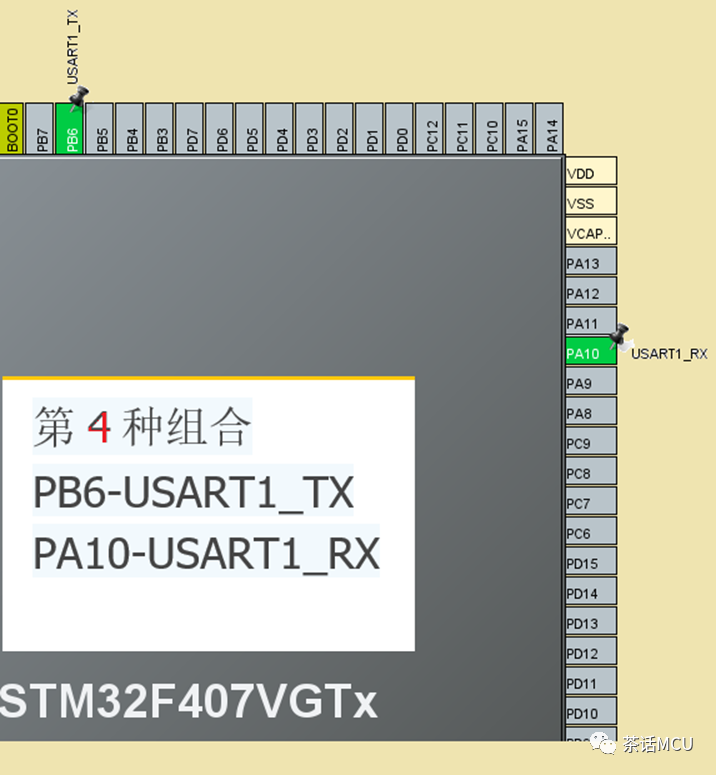This screenshot has height=775, width=716.
Task: Select pin PB5
Action: coord(99,129)
